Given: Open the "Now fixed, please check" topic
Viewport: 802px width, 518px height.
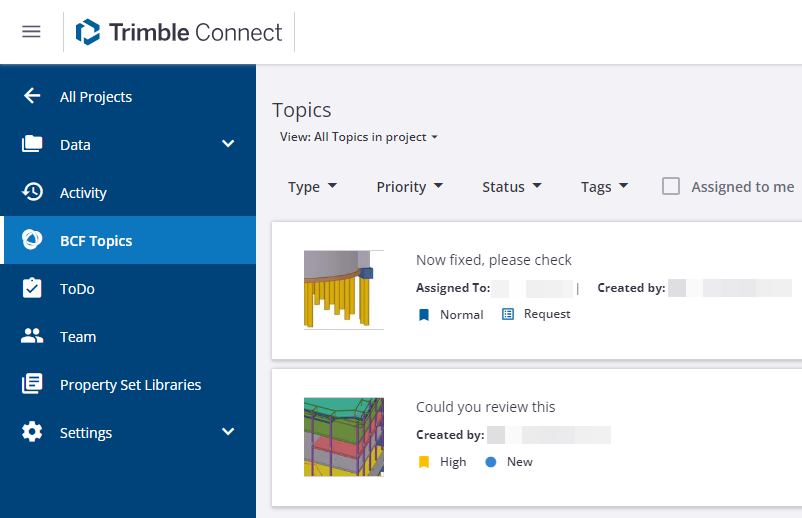Looking at the screenshot, I should point(494,260).
